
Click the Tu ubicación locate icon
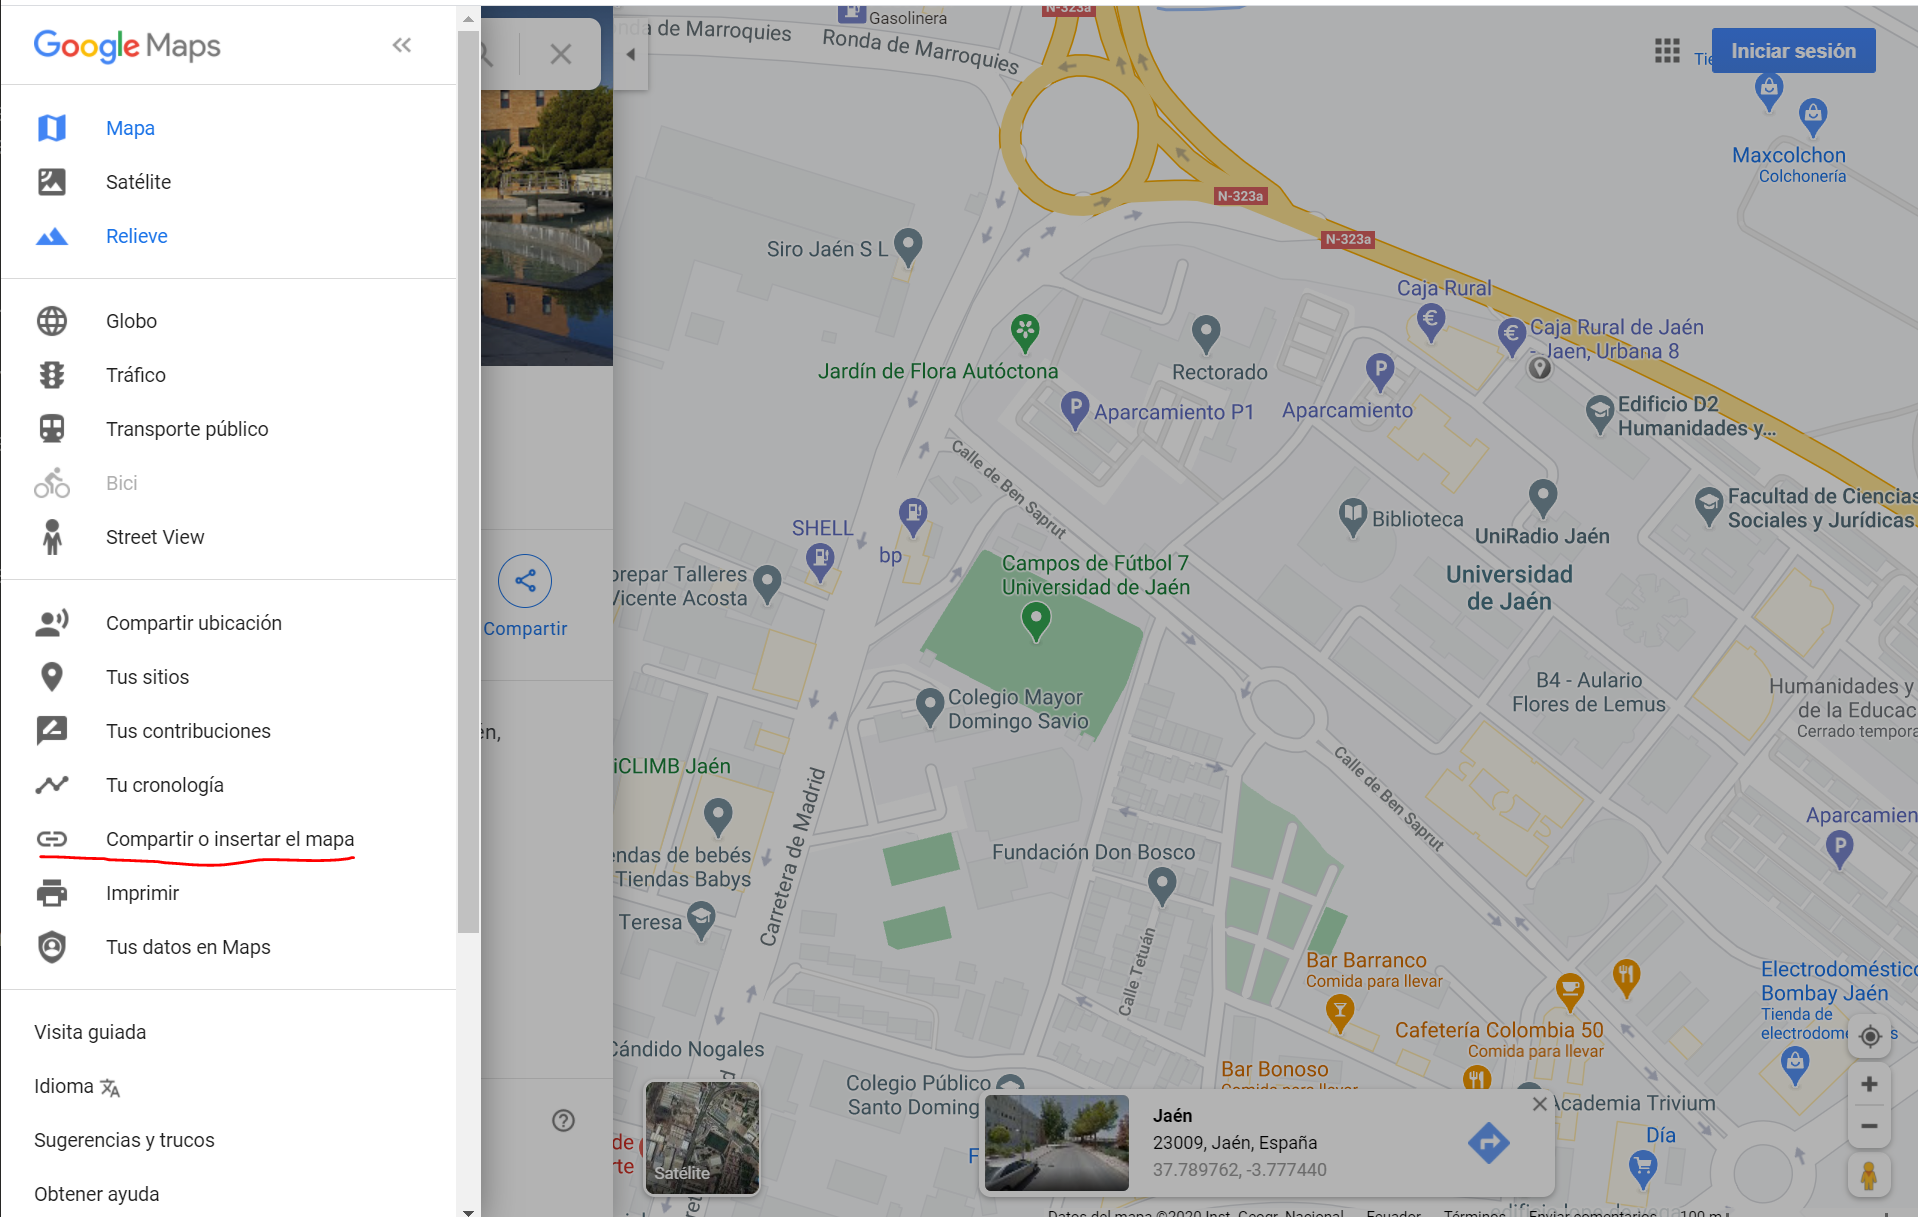pos(1869,1036)
